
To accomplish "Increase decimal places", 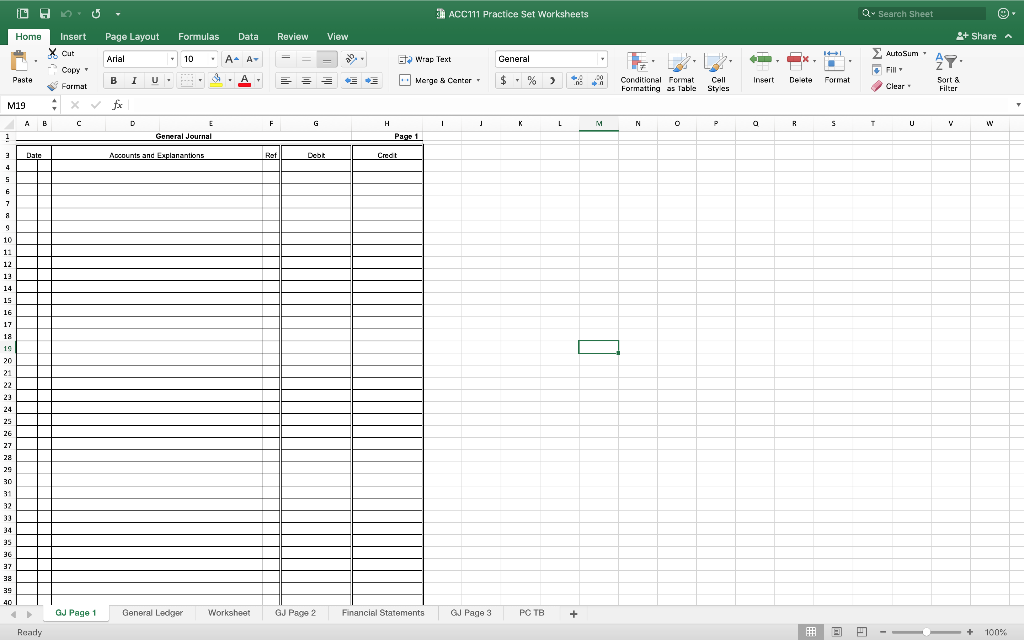I will coord(577,80).
